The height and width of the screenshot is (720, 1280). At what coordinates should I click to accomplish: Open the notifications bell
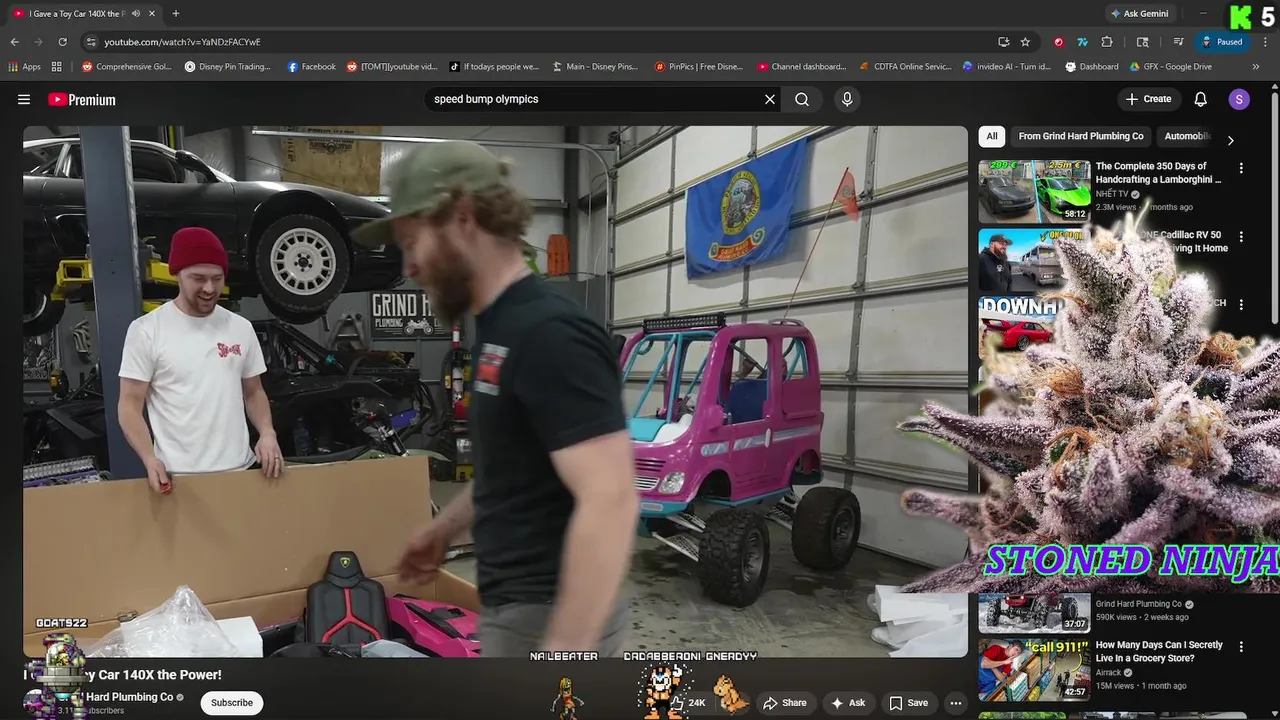coord(1201,99)
